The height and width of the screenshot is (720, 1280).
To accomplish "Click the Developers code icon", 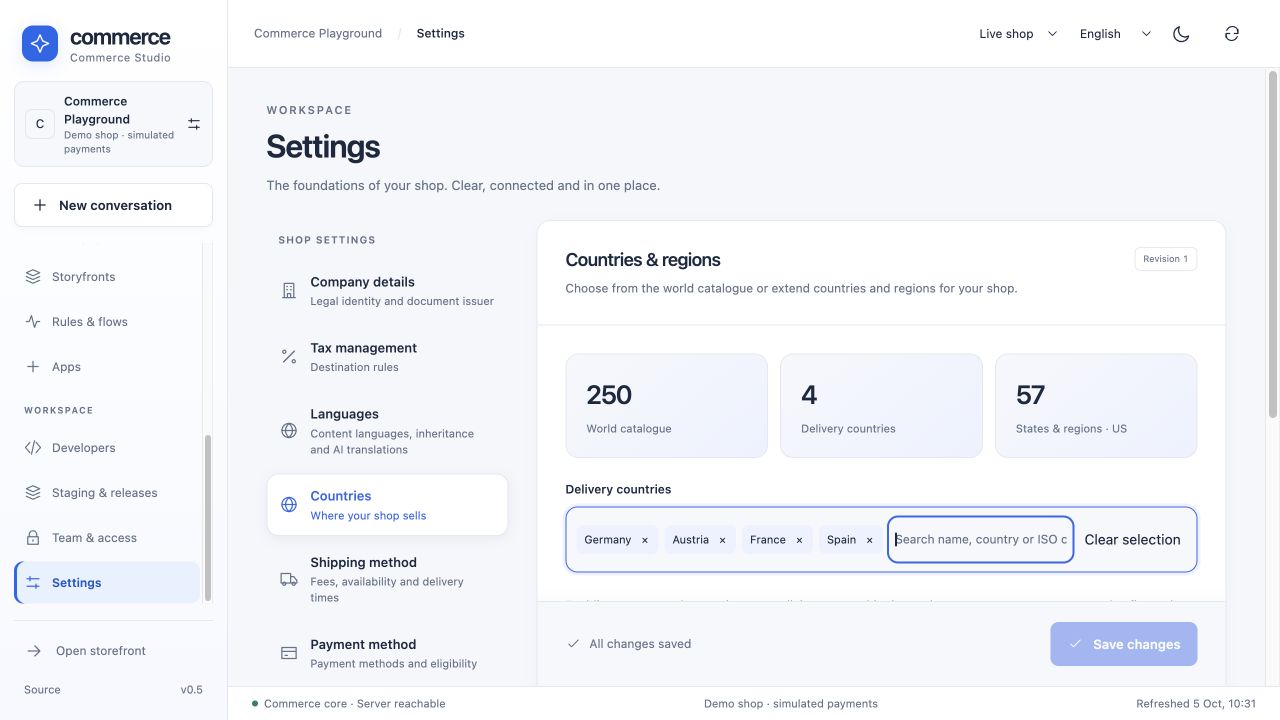I will click(x=33, y=448).
